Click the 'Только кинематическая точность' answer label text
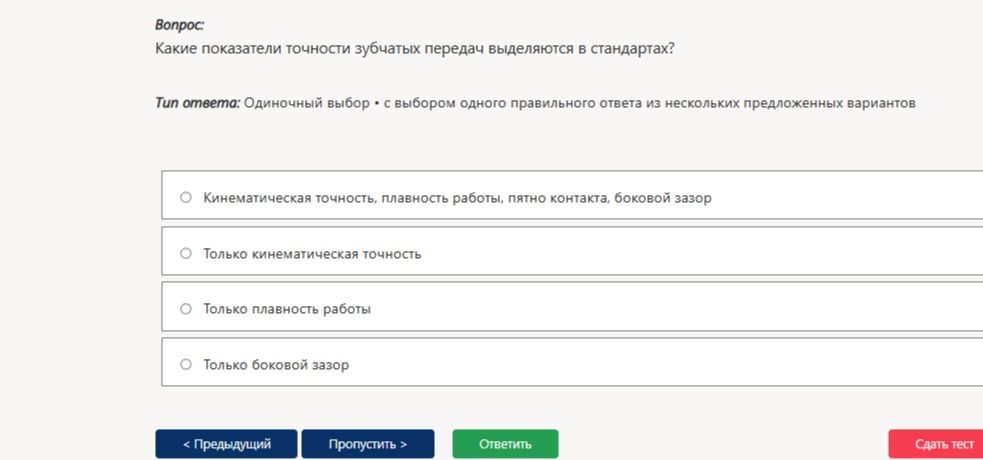The height and width of the screenshot is (460, 983). 312,254
